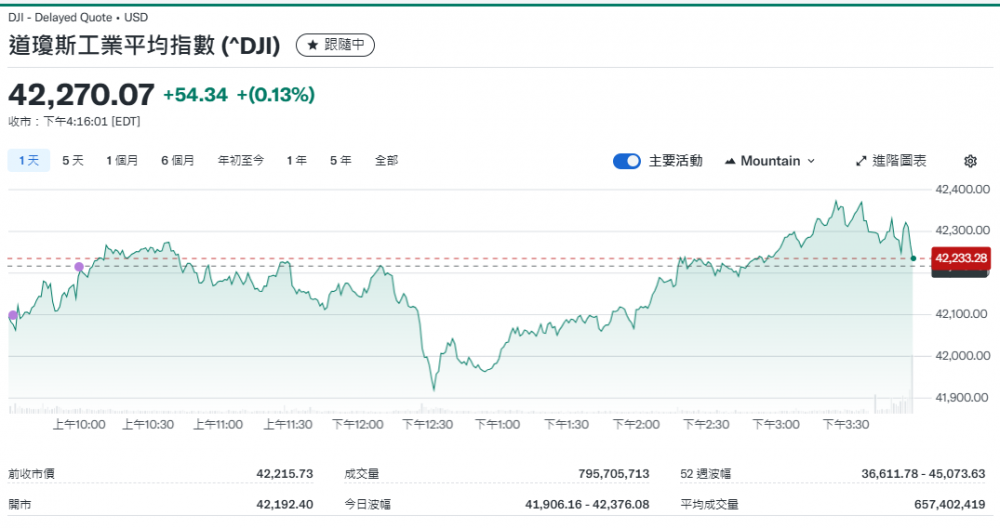Choose the 年初至今 range
Screen dimensions: 1000x528
[x=241, y=160]
